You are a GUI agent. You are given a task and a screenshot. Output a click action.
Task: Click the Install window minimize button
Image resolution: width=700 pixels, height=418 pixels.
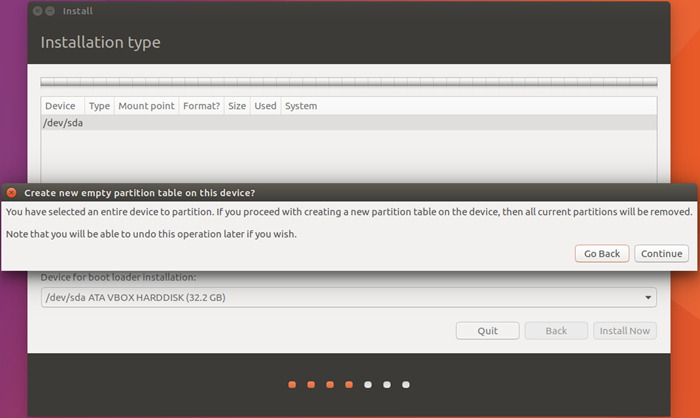(50, 11)
